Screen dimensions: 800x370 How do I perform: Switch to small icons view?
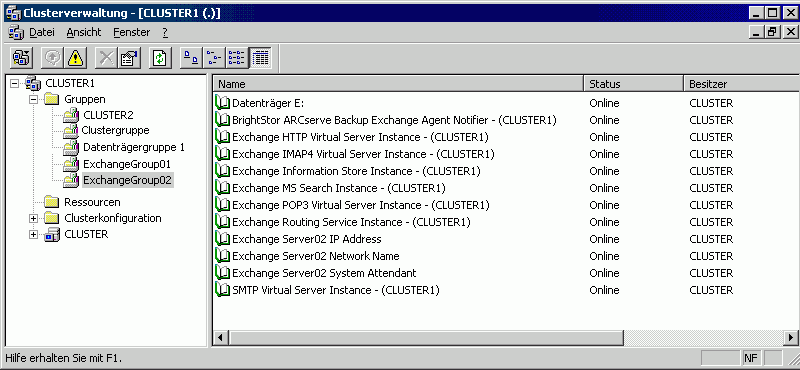[214, 58]
